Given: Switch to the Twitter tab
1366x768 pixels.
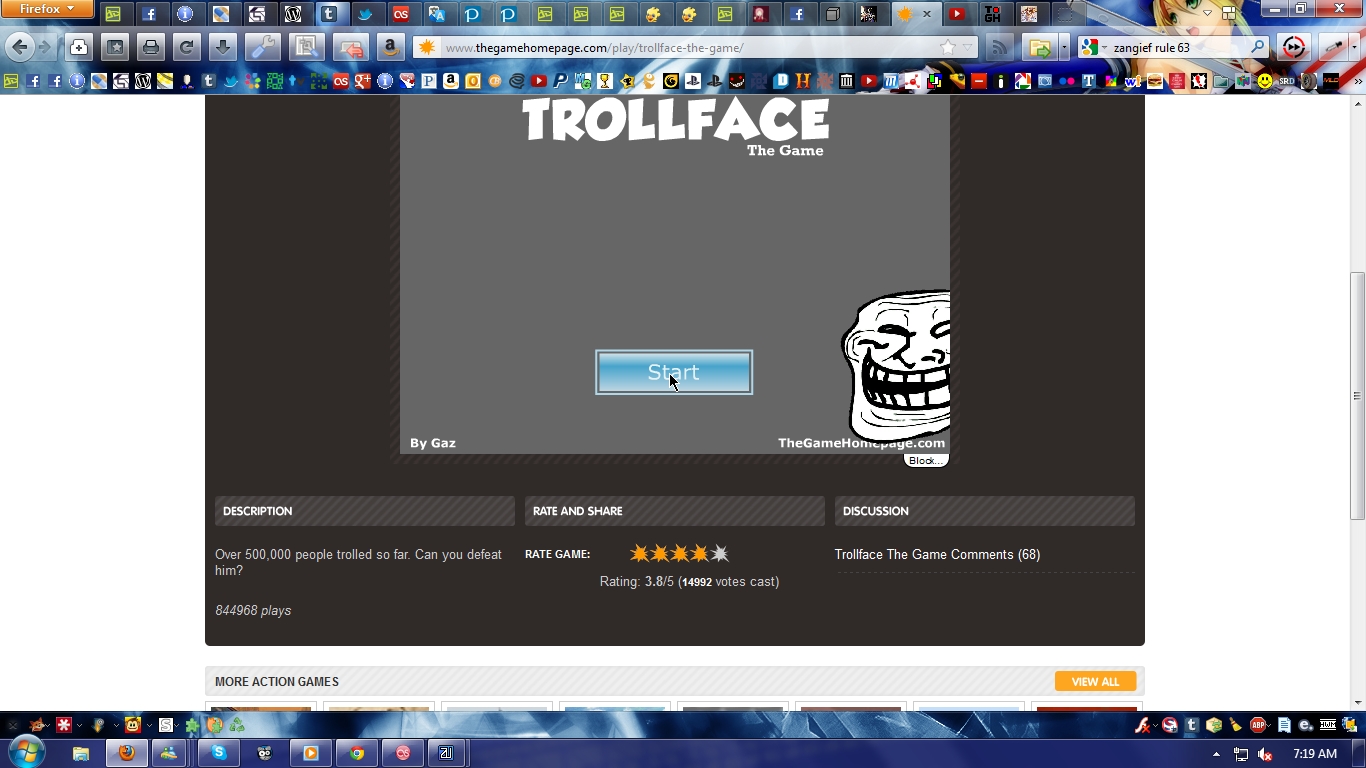Looking at the screenshot, I should pos(365,14).
